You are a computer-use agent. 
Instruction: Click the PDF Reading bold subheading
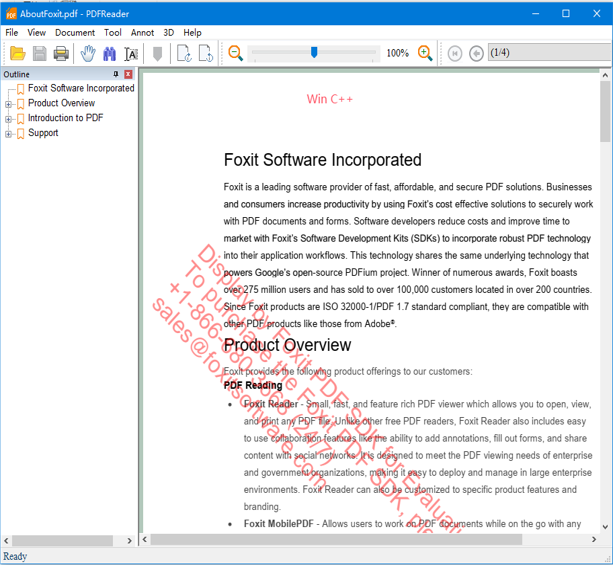click(x=253, y=386)
